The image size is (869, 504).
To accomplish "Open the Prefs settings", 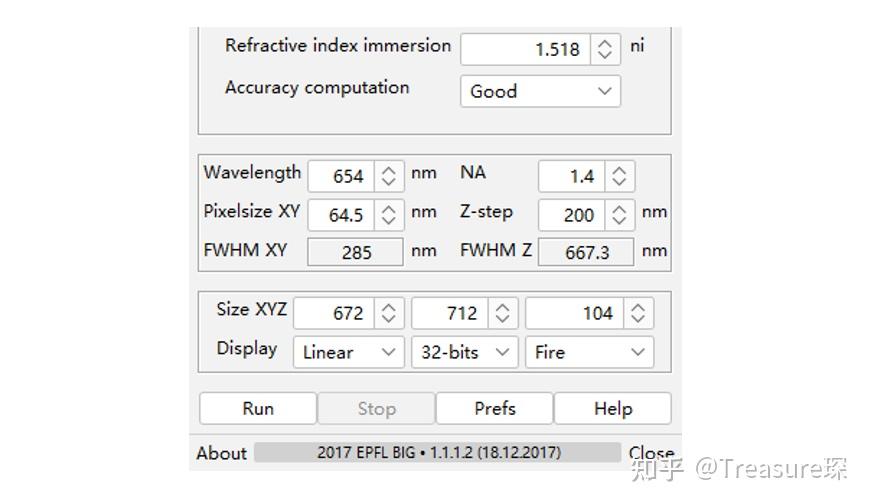I will [494, 408].
